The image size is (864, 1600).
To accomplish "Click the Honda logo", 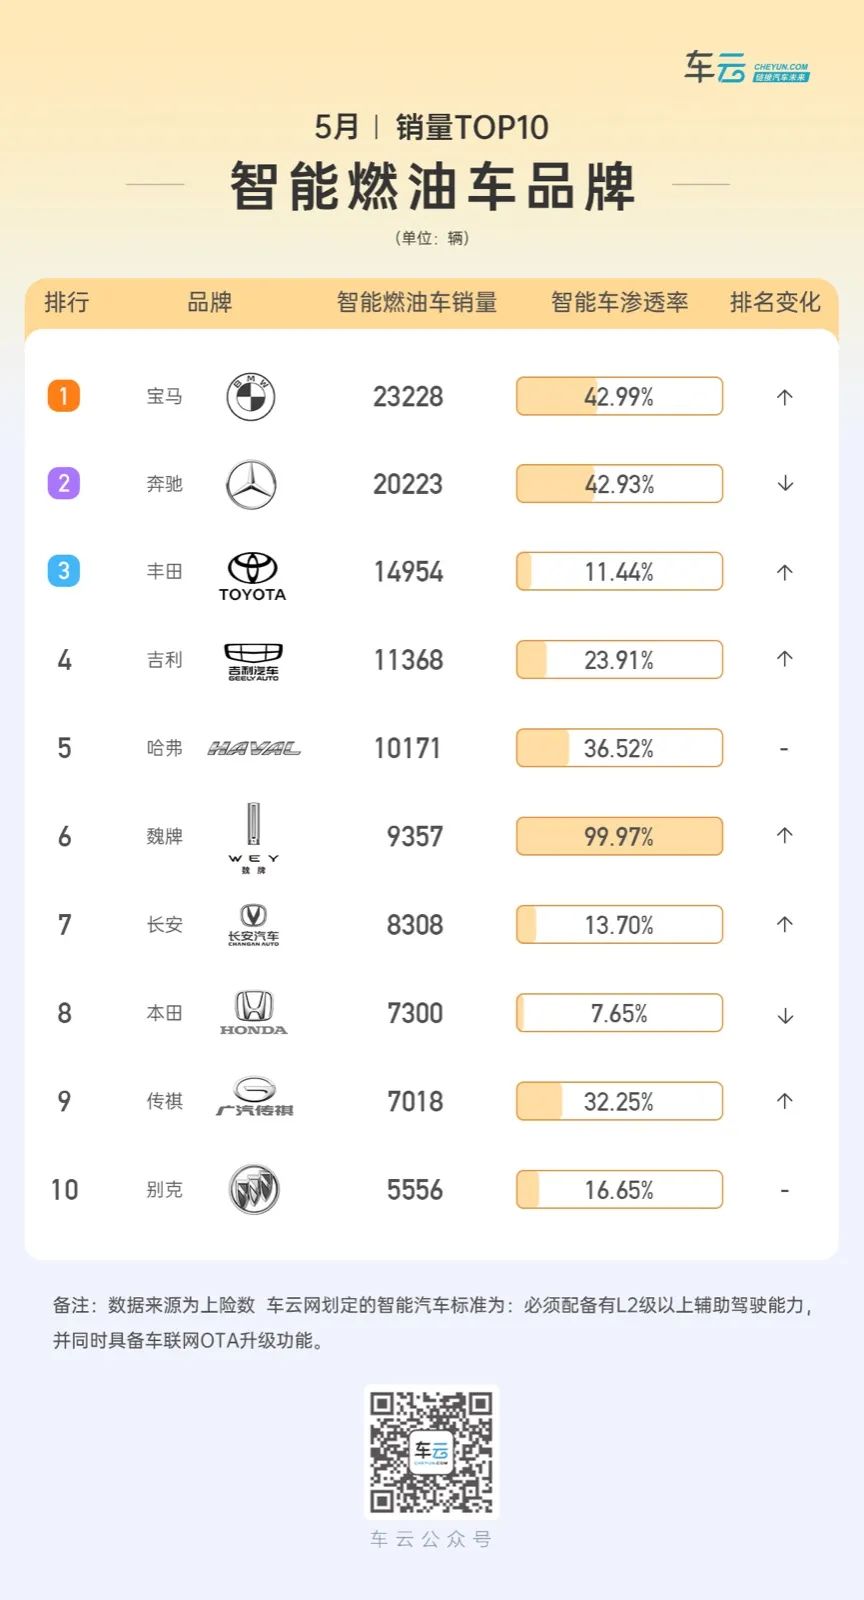I will pyautogui.click(x=253, y=1012).
